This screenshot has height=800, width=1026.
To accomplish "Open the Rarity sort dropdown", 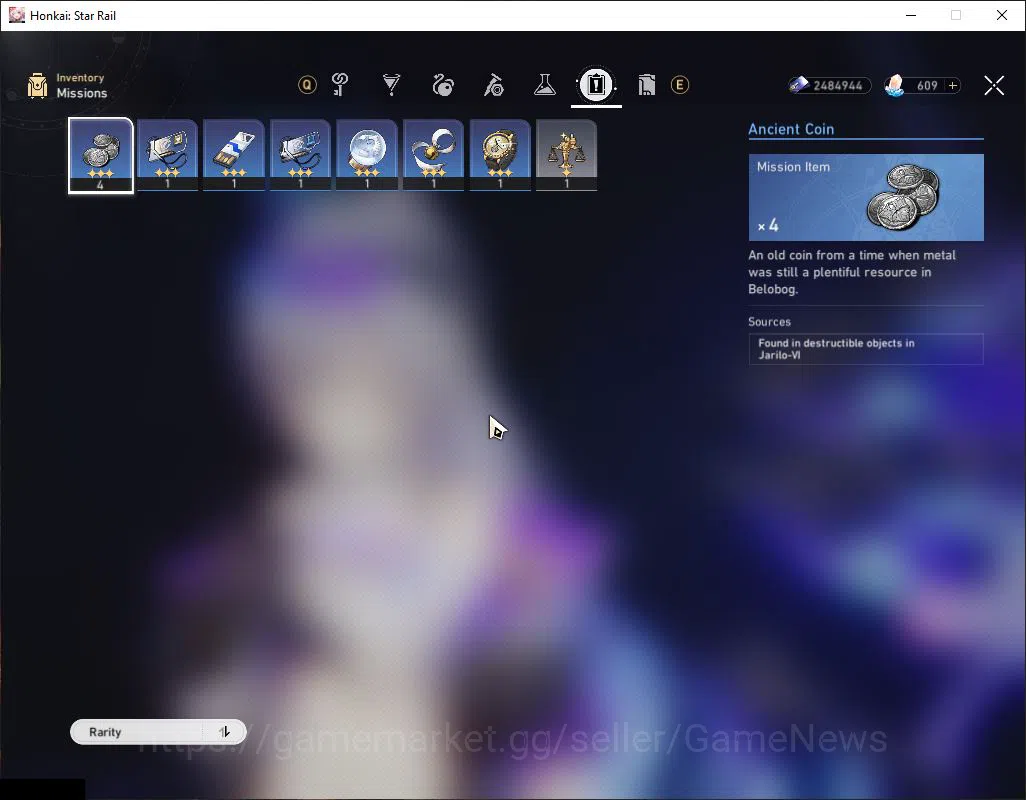I will [x=158, y=732].
